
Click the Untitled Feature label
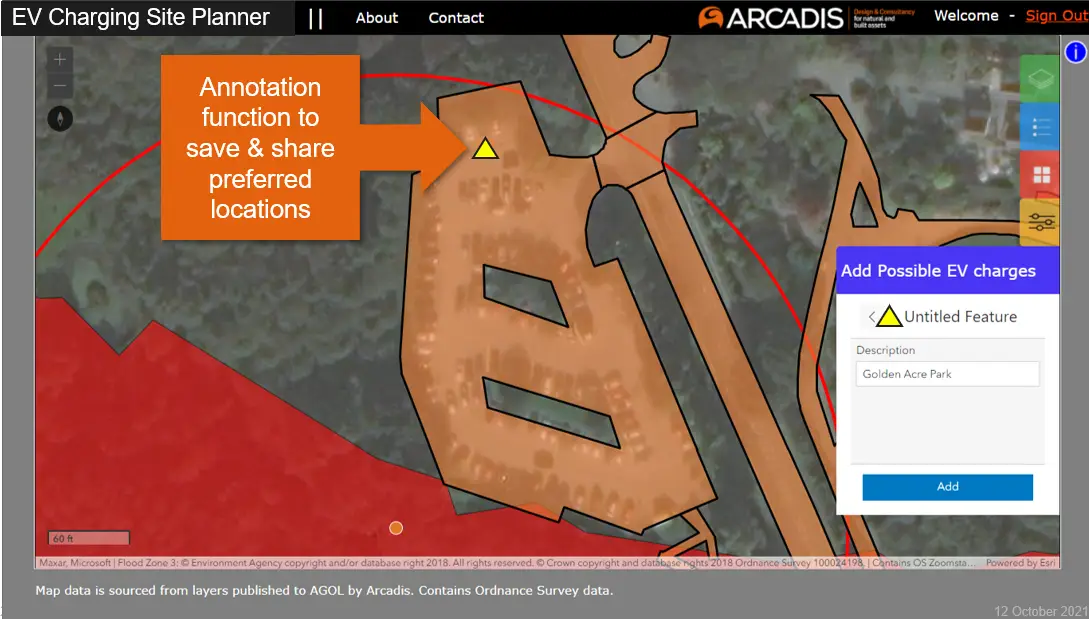tap(961, 317)
